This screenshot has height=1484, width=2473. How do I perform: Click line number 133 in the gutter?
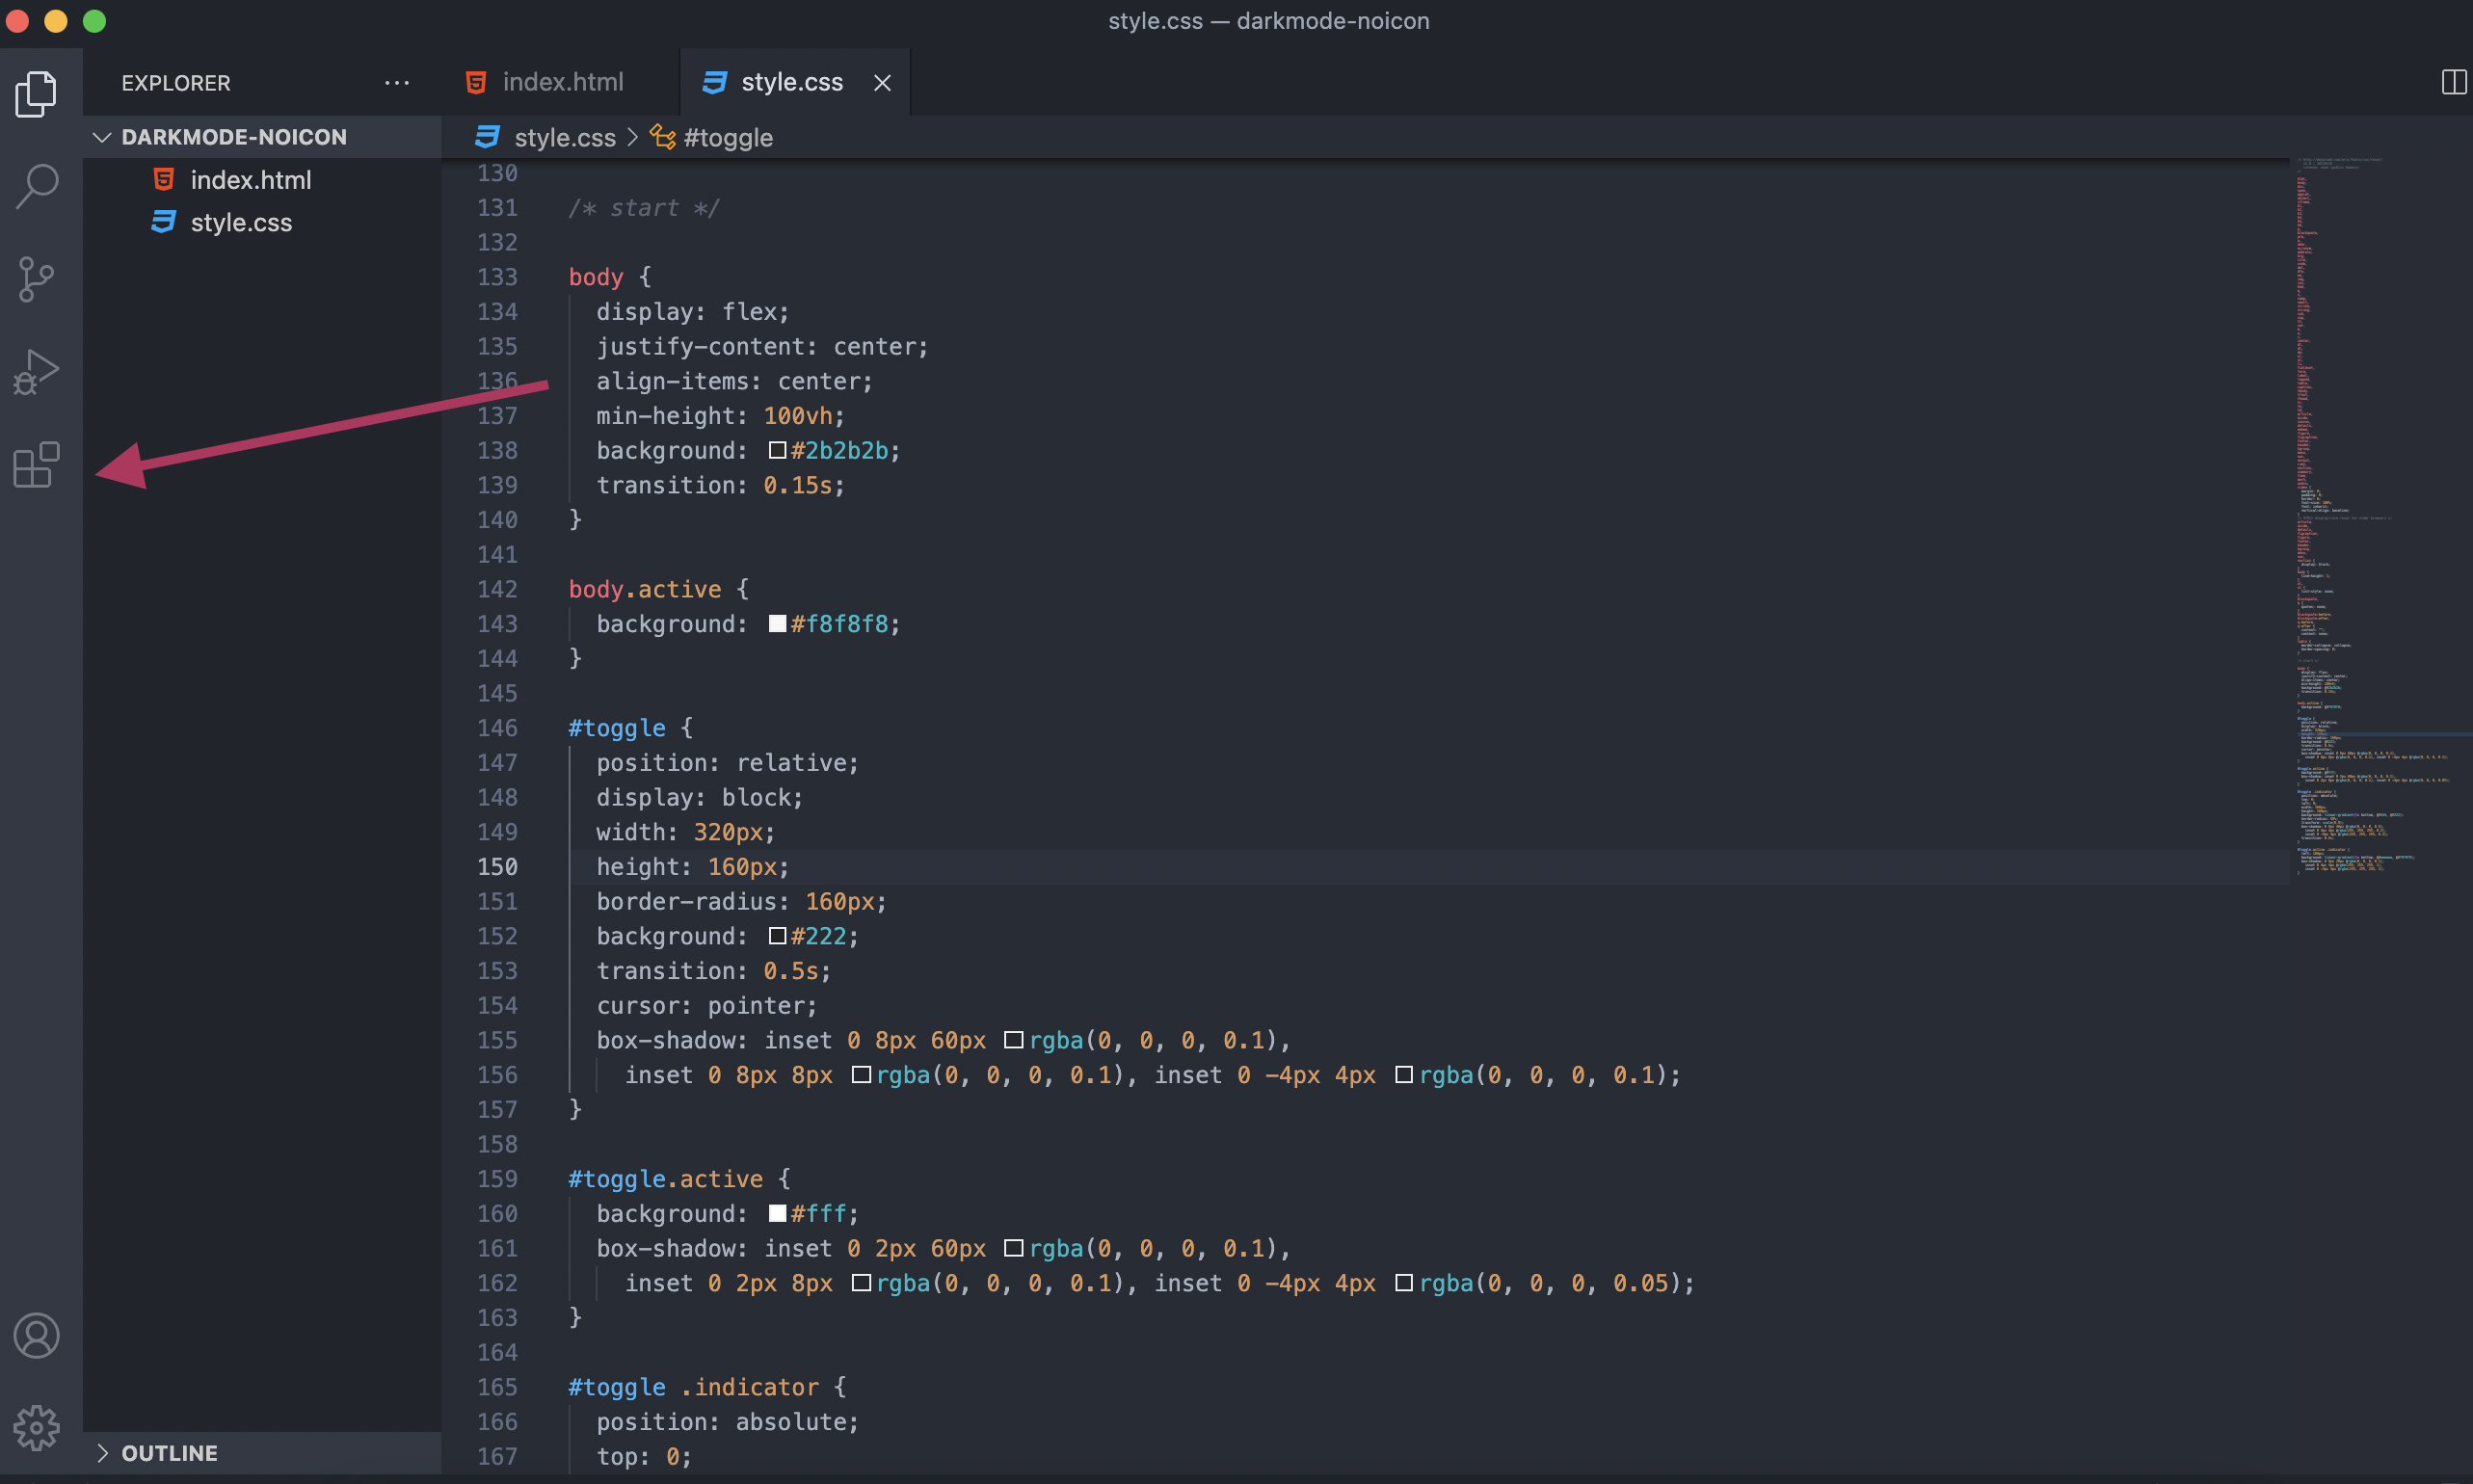pyautogui.click(x=497, y=277)
